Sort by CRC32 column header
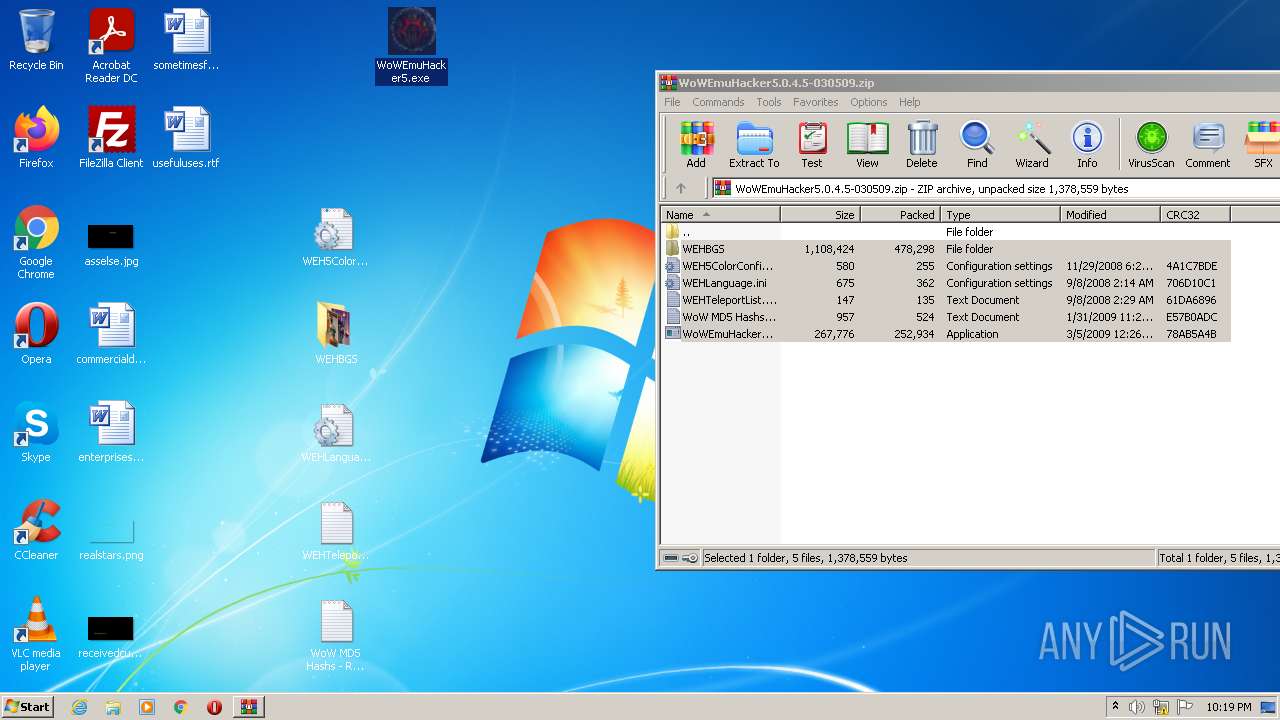 coord(1195,215)
